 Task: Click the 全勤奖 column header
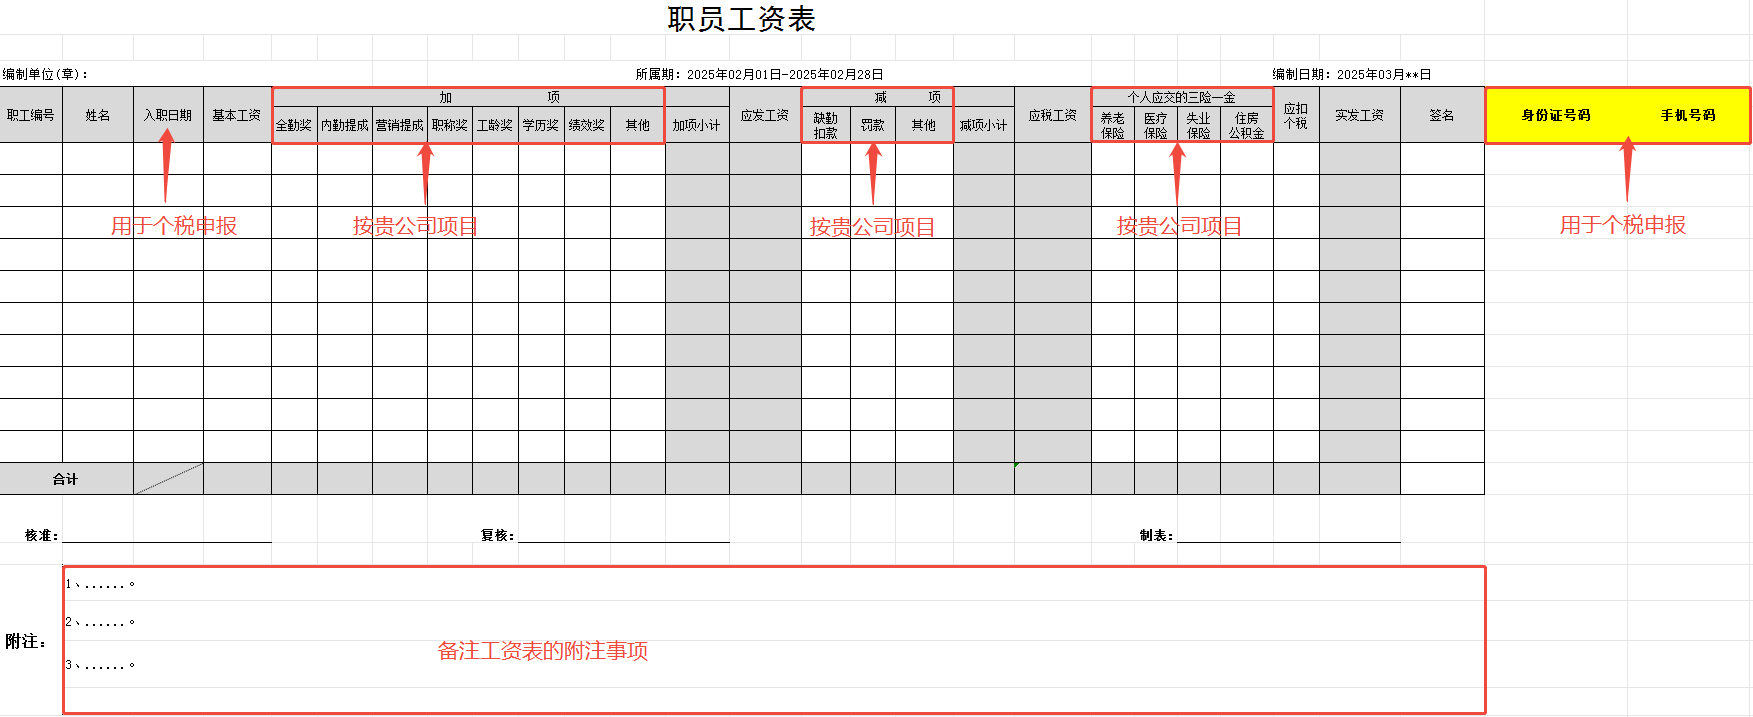coord(294,125)
